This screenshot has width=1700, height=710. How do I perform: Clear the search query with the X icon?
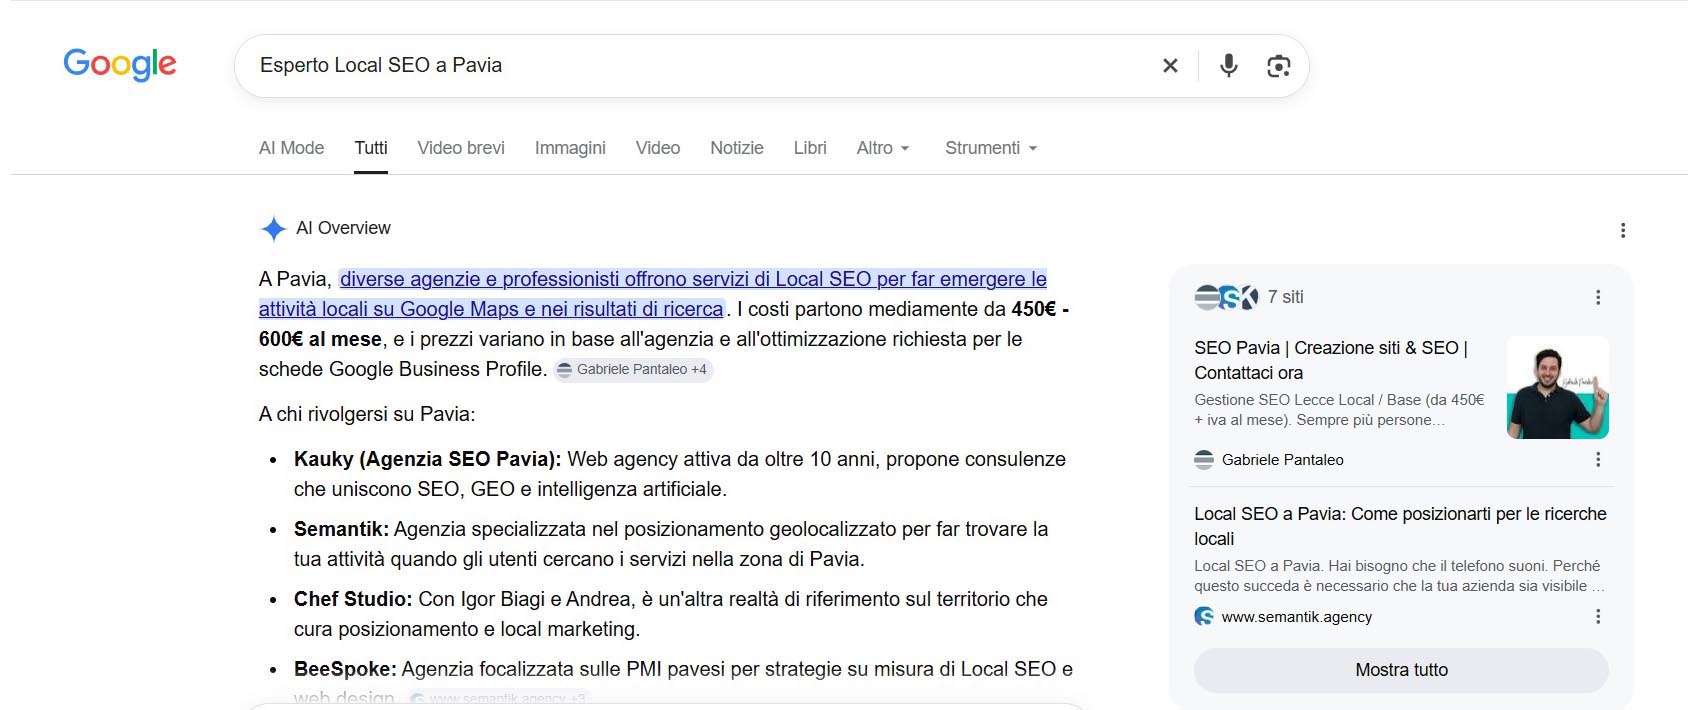pyautogui.click(x=1170, y=65)
